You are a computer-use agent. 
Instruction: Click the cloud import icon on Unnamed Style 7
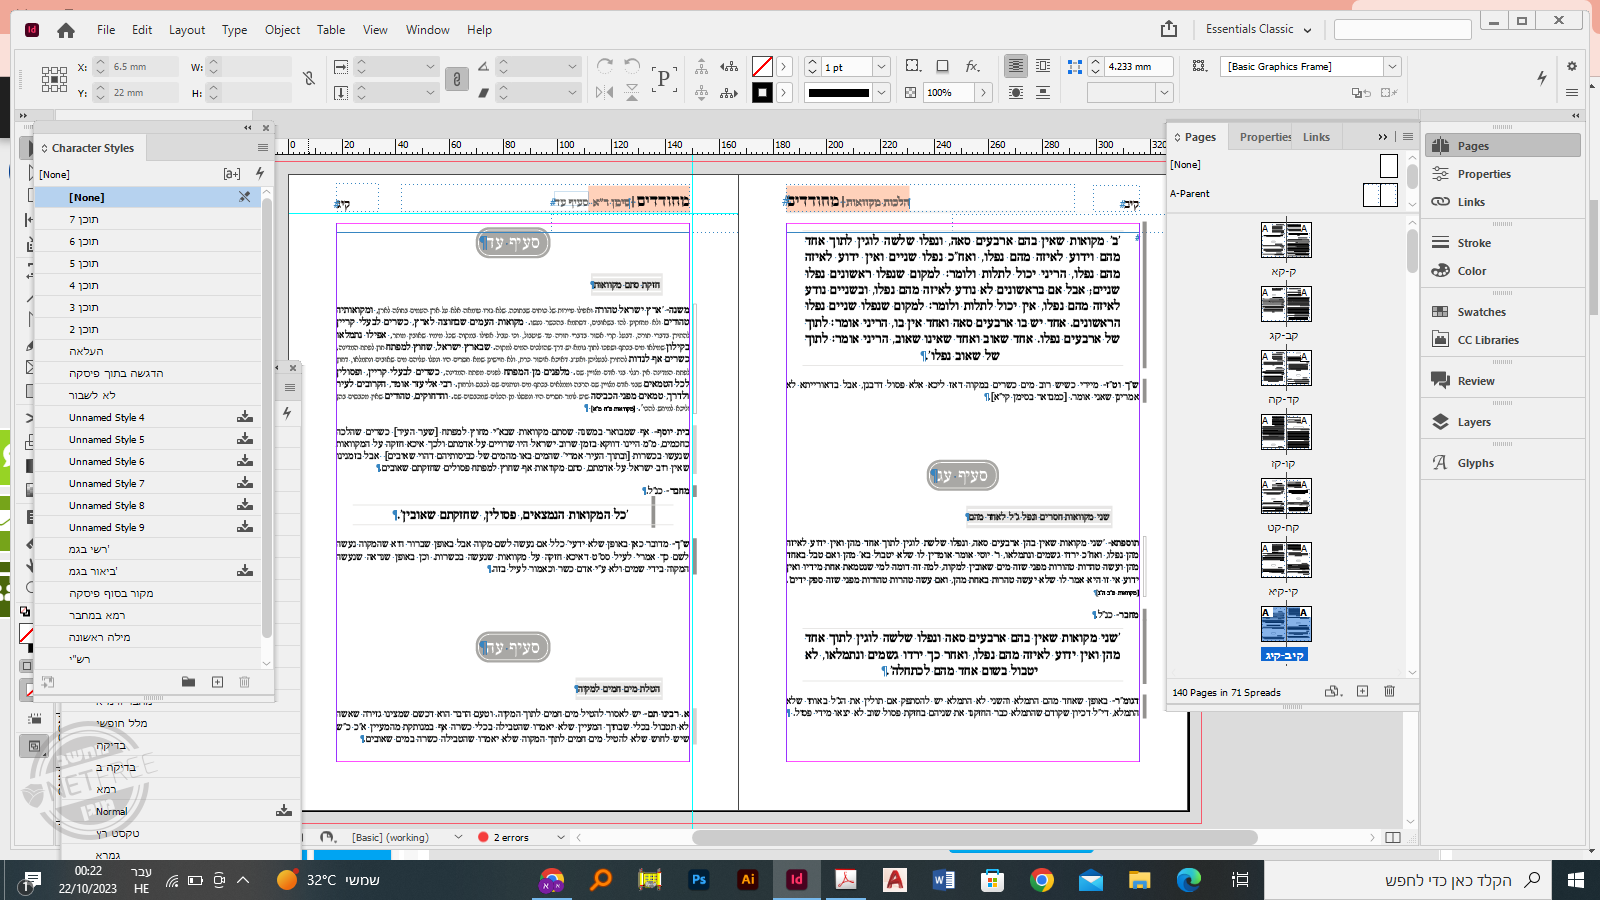tap(244, 484)
